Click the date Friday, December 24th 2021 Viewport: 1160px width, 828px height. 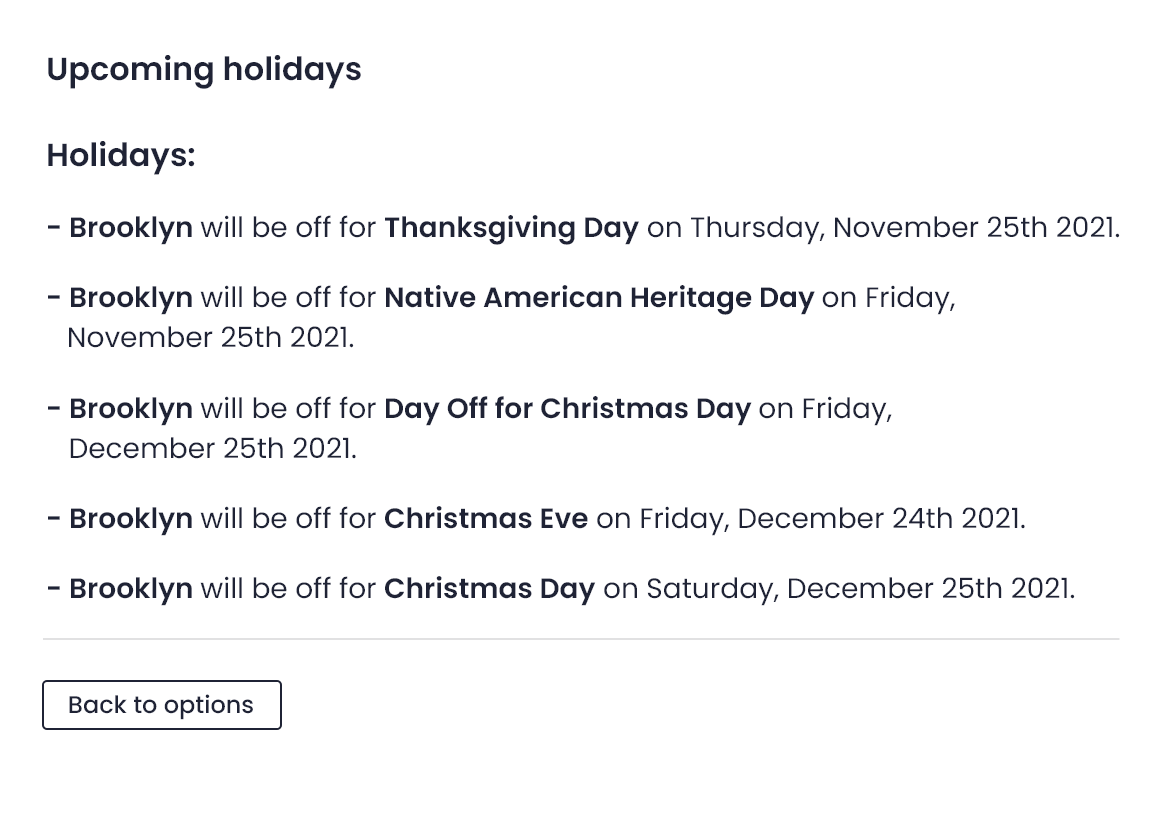click(x=832, y=519)
